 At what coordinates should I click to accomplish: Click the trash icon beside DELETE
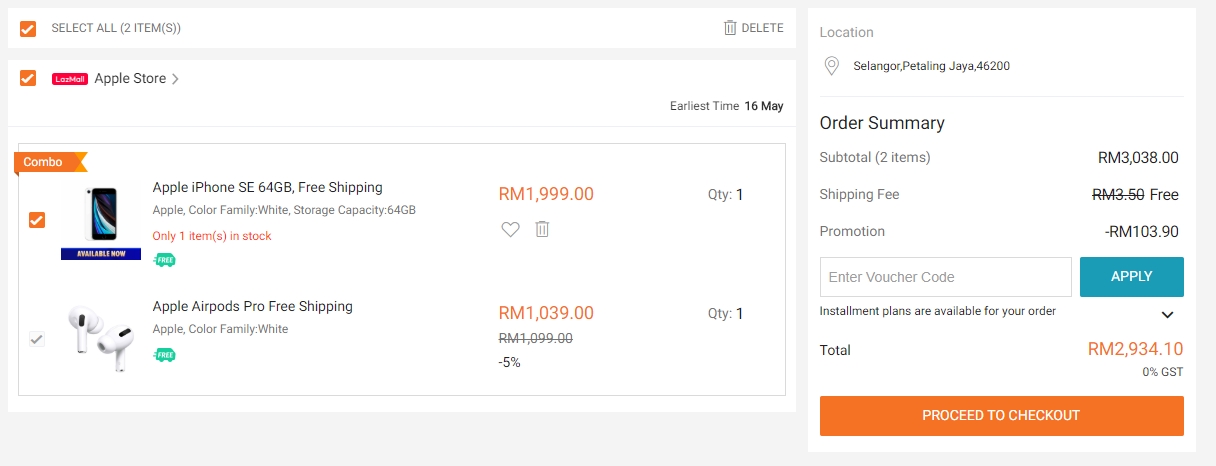(x=730, y=28)
